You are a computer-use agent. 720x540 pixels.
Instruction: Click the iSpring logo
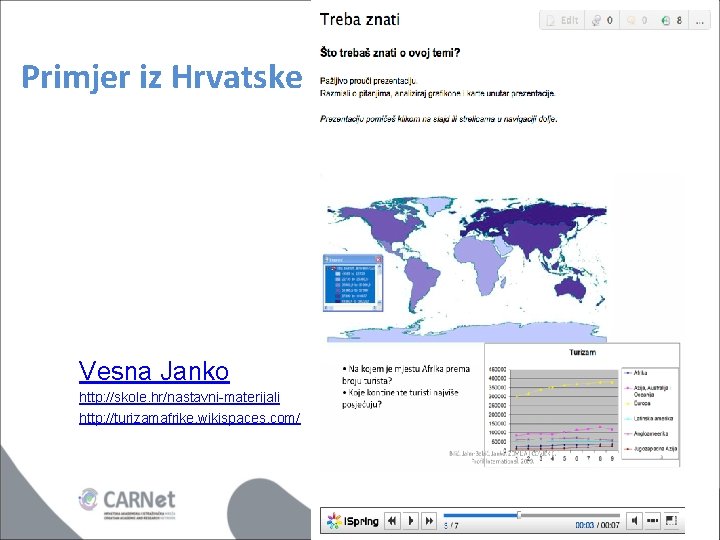(353, 521)
